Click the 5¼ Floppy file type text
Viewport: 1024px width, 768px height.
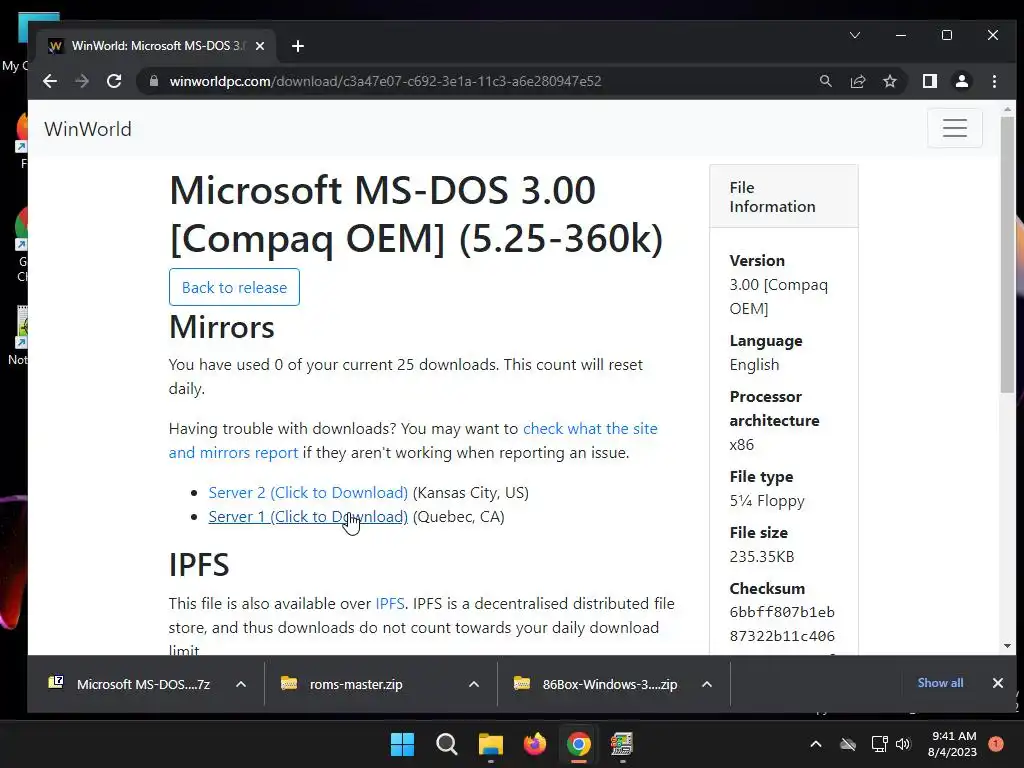(x=767, y=501)
